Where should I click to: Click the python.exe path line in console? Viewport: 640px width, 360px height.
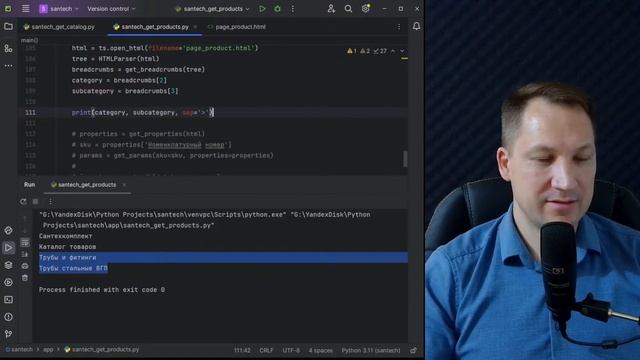pyautogui.click(x=204, y=220)
